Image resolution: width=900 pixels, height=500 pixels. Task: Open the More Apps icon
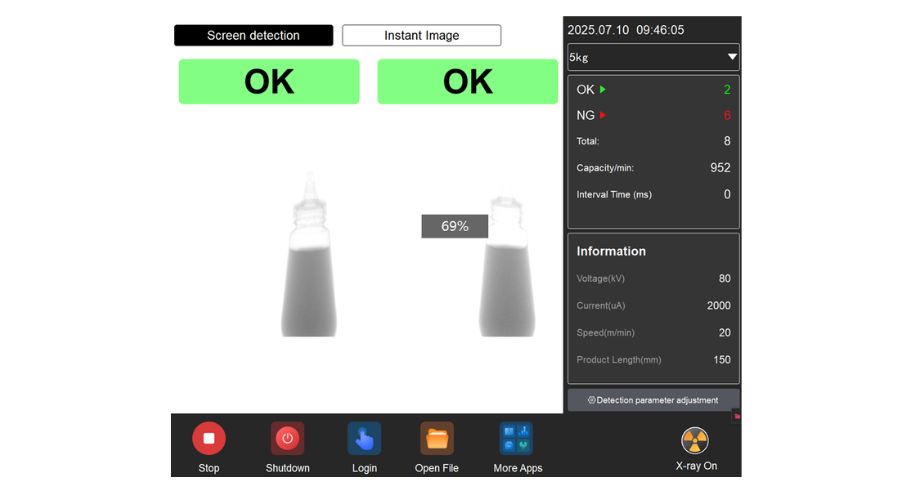click(x=516, y=438)
